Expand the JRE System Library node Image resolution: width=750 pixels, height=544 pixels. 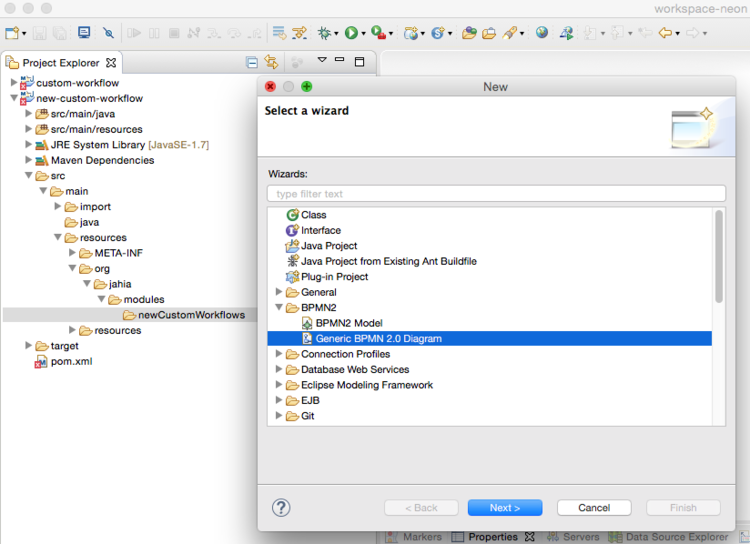coord(29,144)
